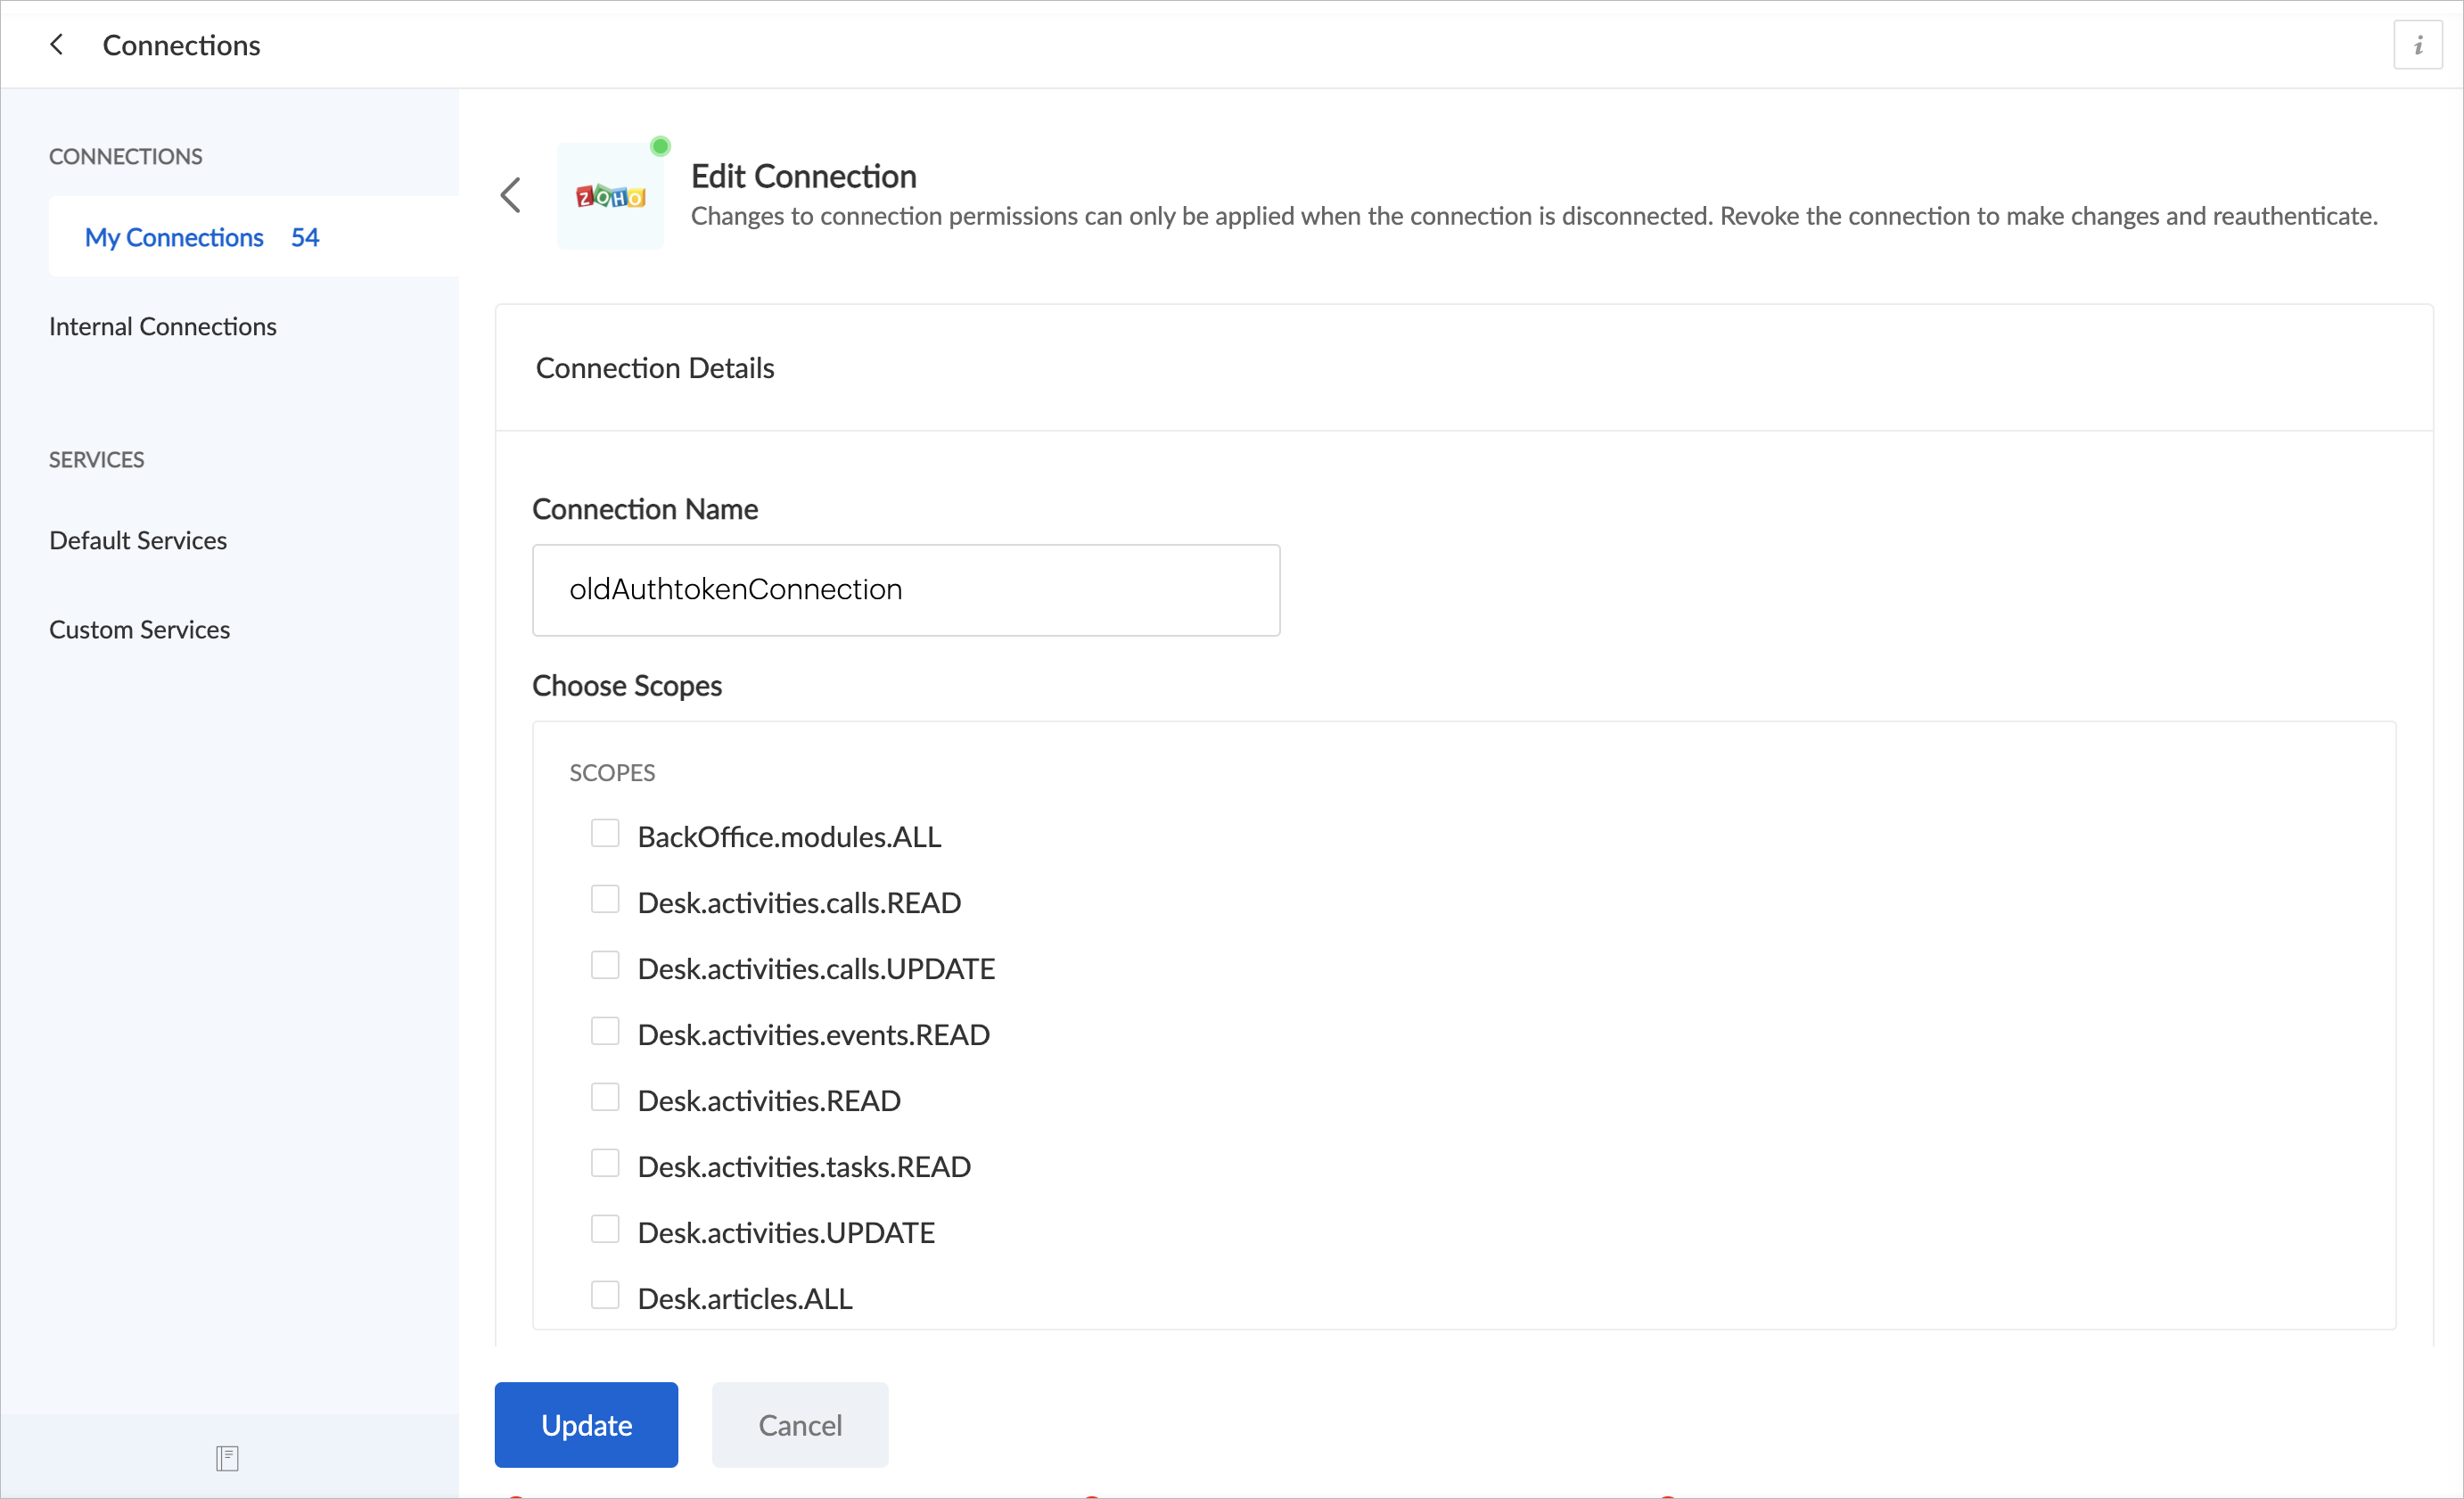Open the info icon in top right
The width and height of the screenshot is (2464, 1499).
pos(2417,46)
